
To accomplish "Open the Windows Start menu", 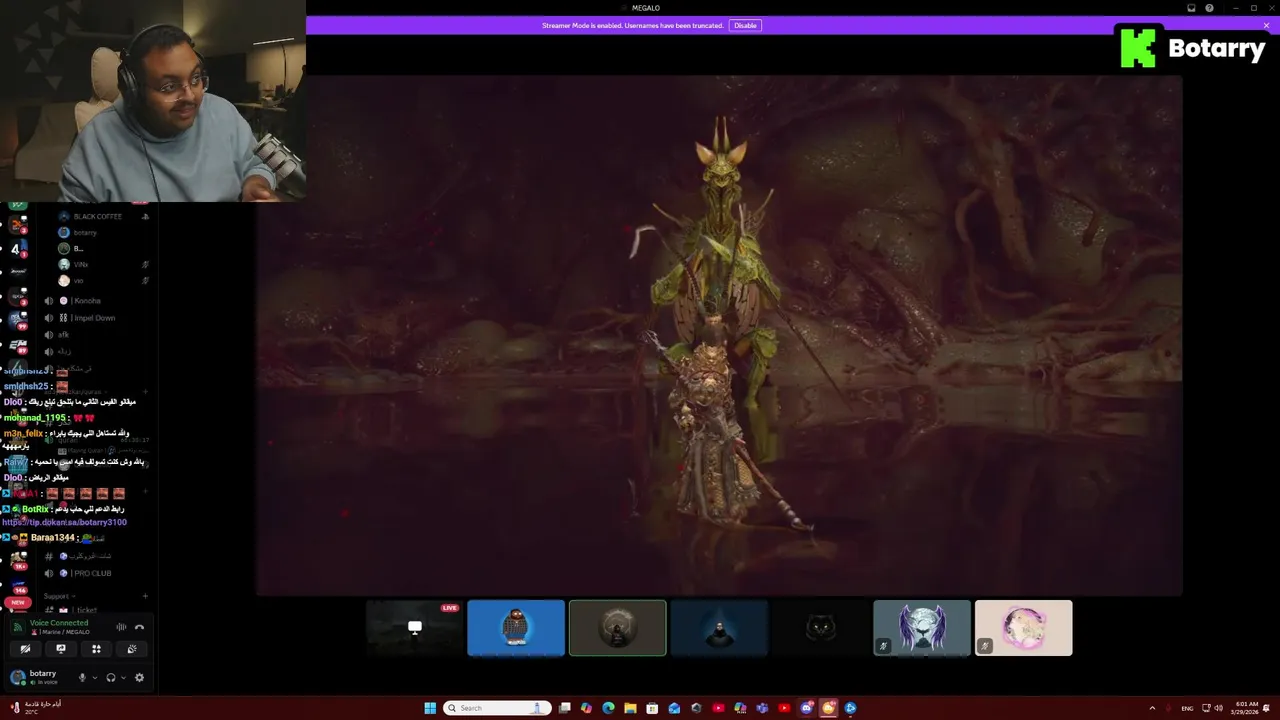I will (x=430, y=708).
